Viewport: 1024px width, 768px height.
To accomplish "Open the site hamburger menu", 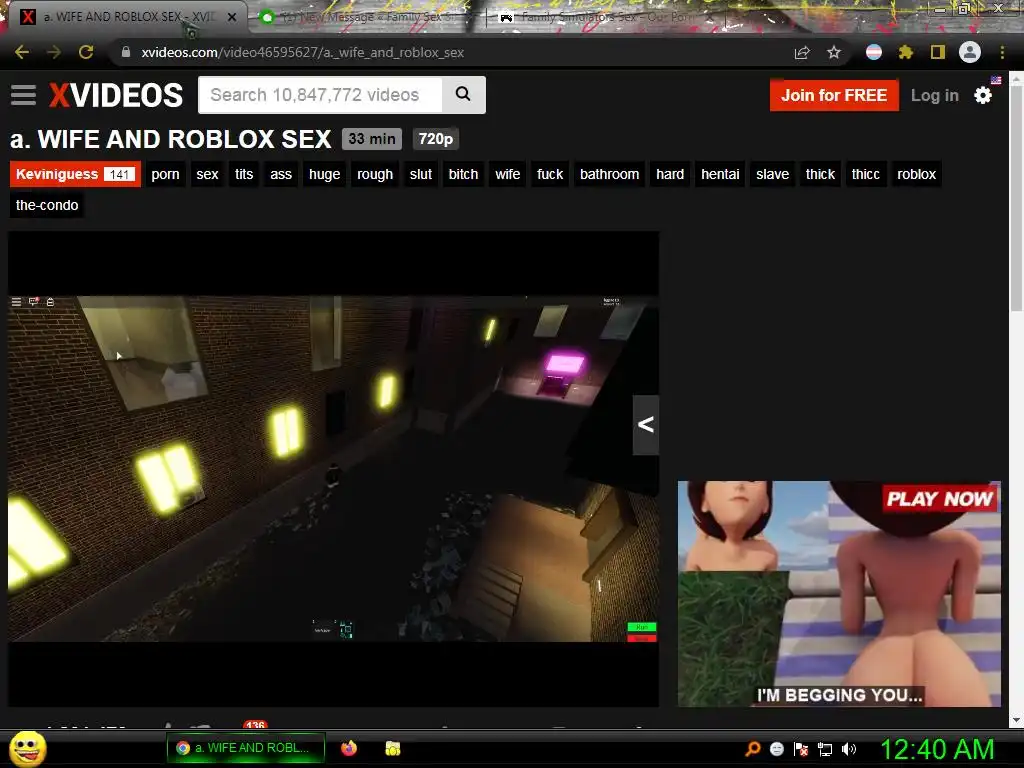I will click(x=24, y=95).
